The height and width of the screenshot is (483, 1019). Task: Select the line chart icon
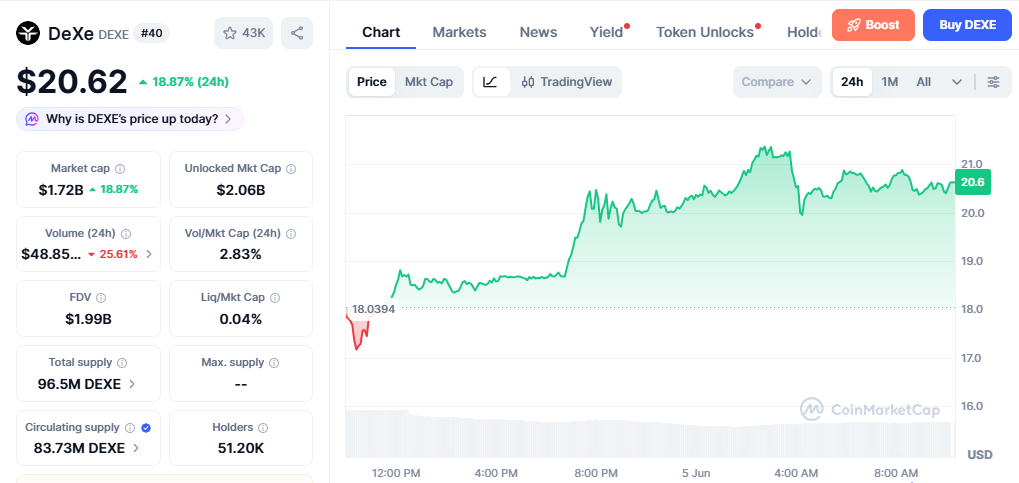491,82
